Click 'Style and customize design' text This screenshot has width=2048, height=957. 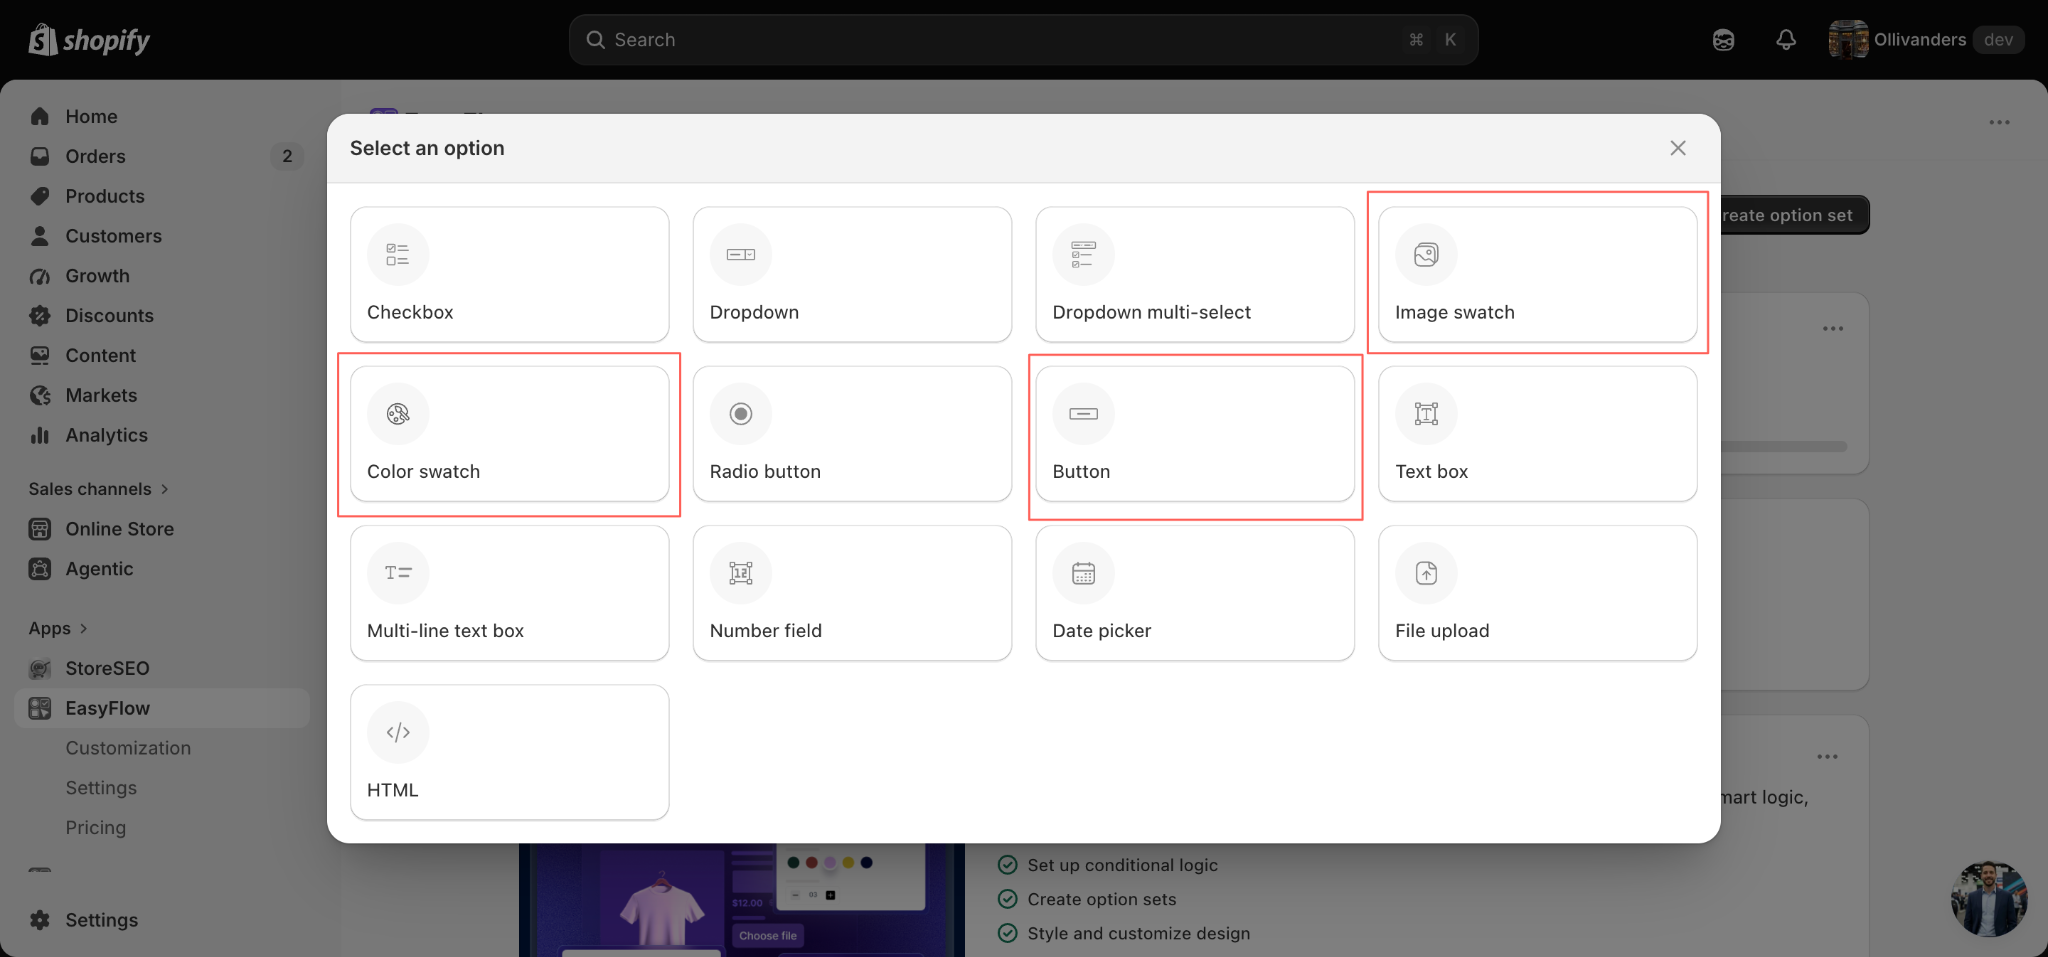[x=1139, y=933]
